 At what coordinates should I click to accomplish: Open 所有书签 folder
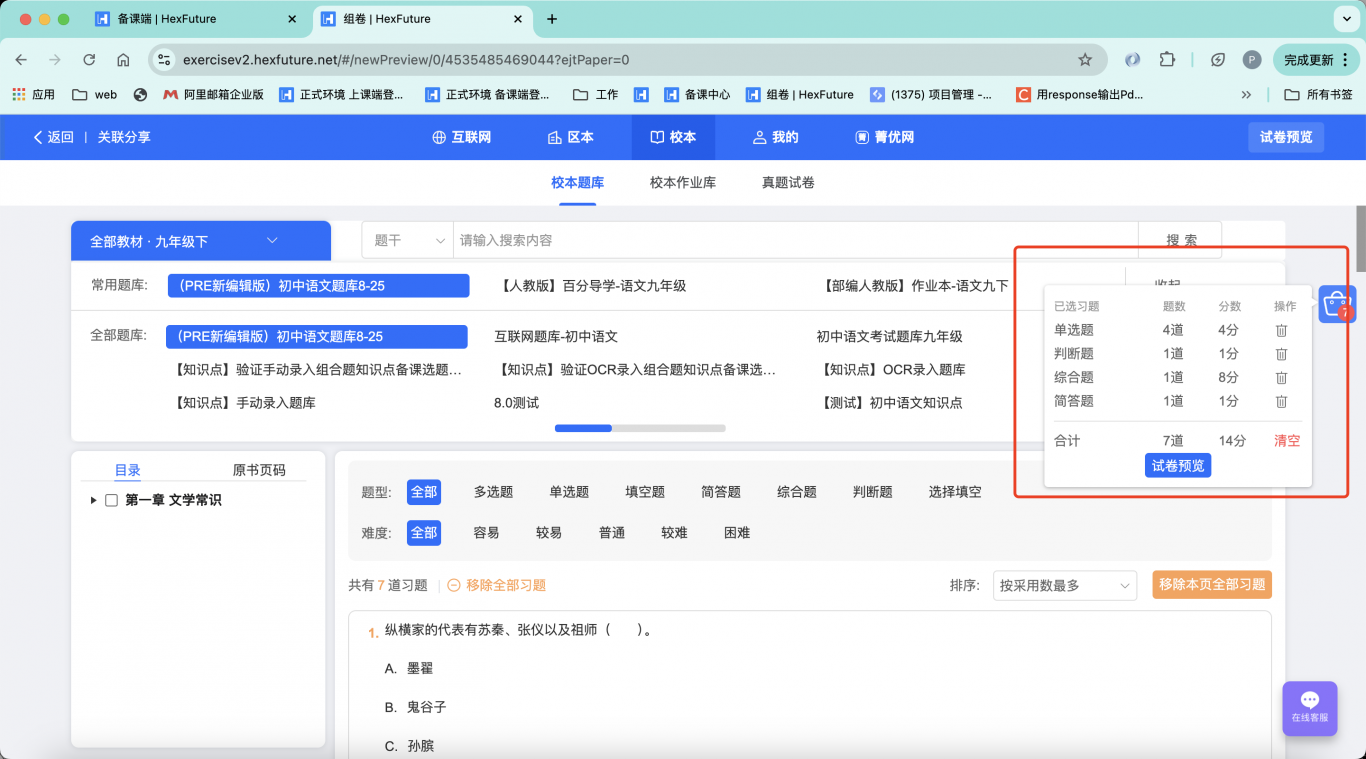click(1319, 95)
